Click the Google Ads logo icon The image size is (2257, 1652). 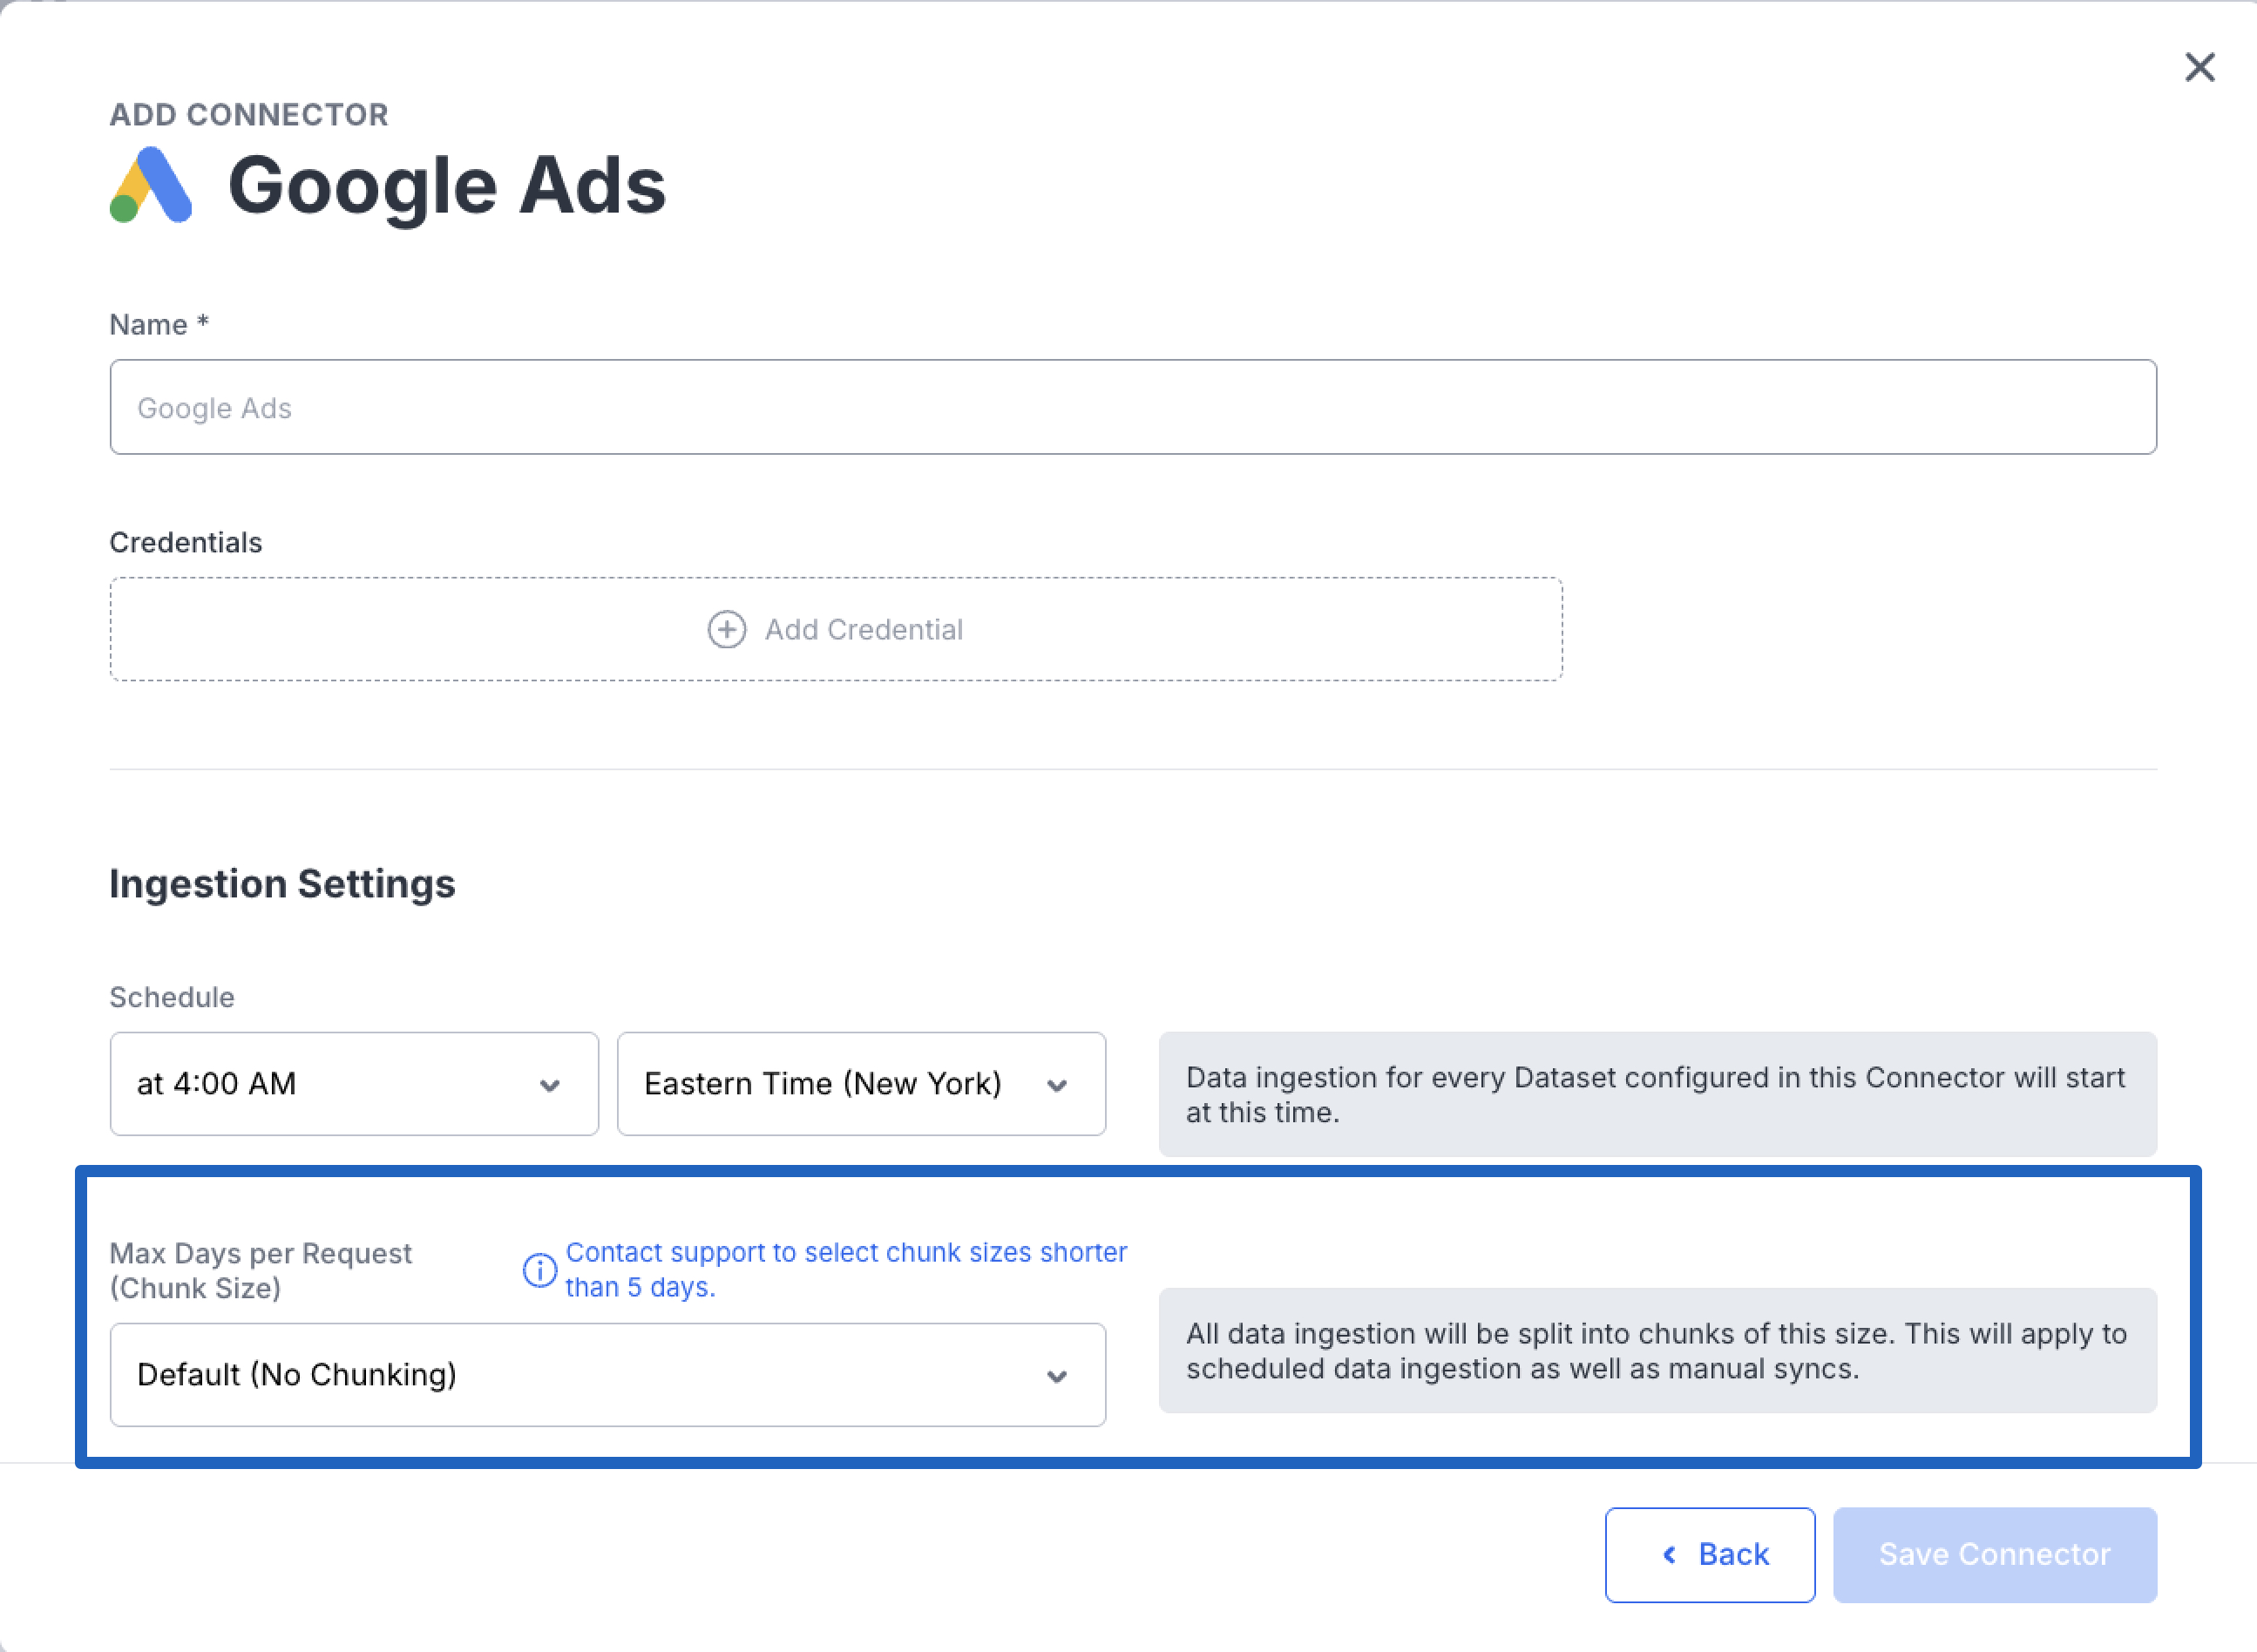point(151,186)
